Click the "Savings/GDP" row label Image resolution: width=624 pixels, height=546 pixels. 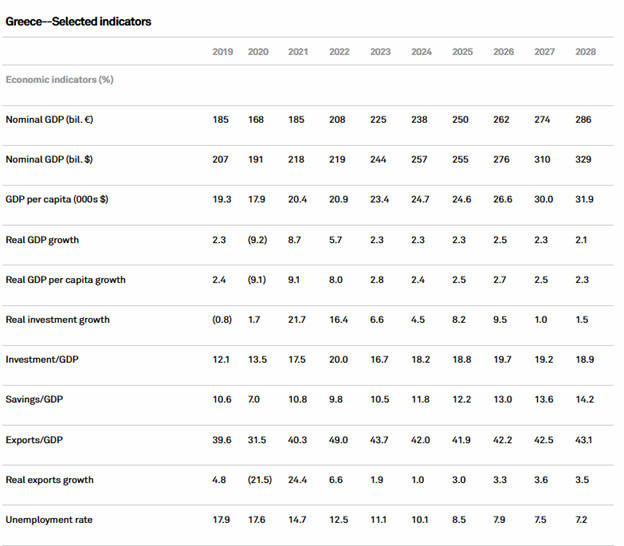pyautogui.click(x=38, y=400)
